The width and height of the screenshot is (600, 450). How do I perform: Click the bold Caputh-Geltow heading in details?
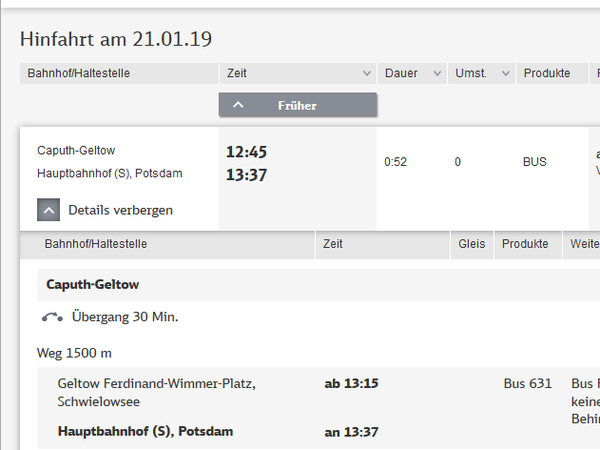coord(92,284)
